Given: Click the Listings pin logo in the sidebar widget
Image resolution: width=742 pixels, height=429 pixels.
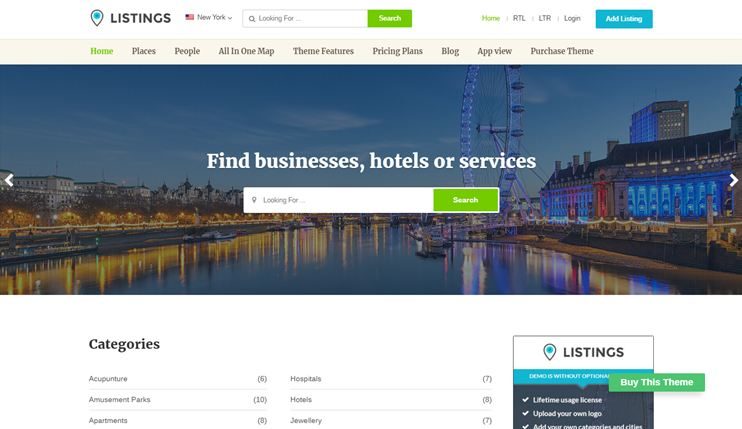Looking at the screenshot, I should coord(549,352).
